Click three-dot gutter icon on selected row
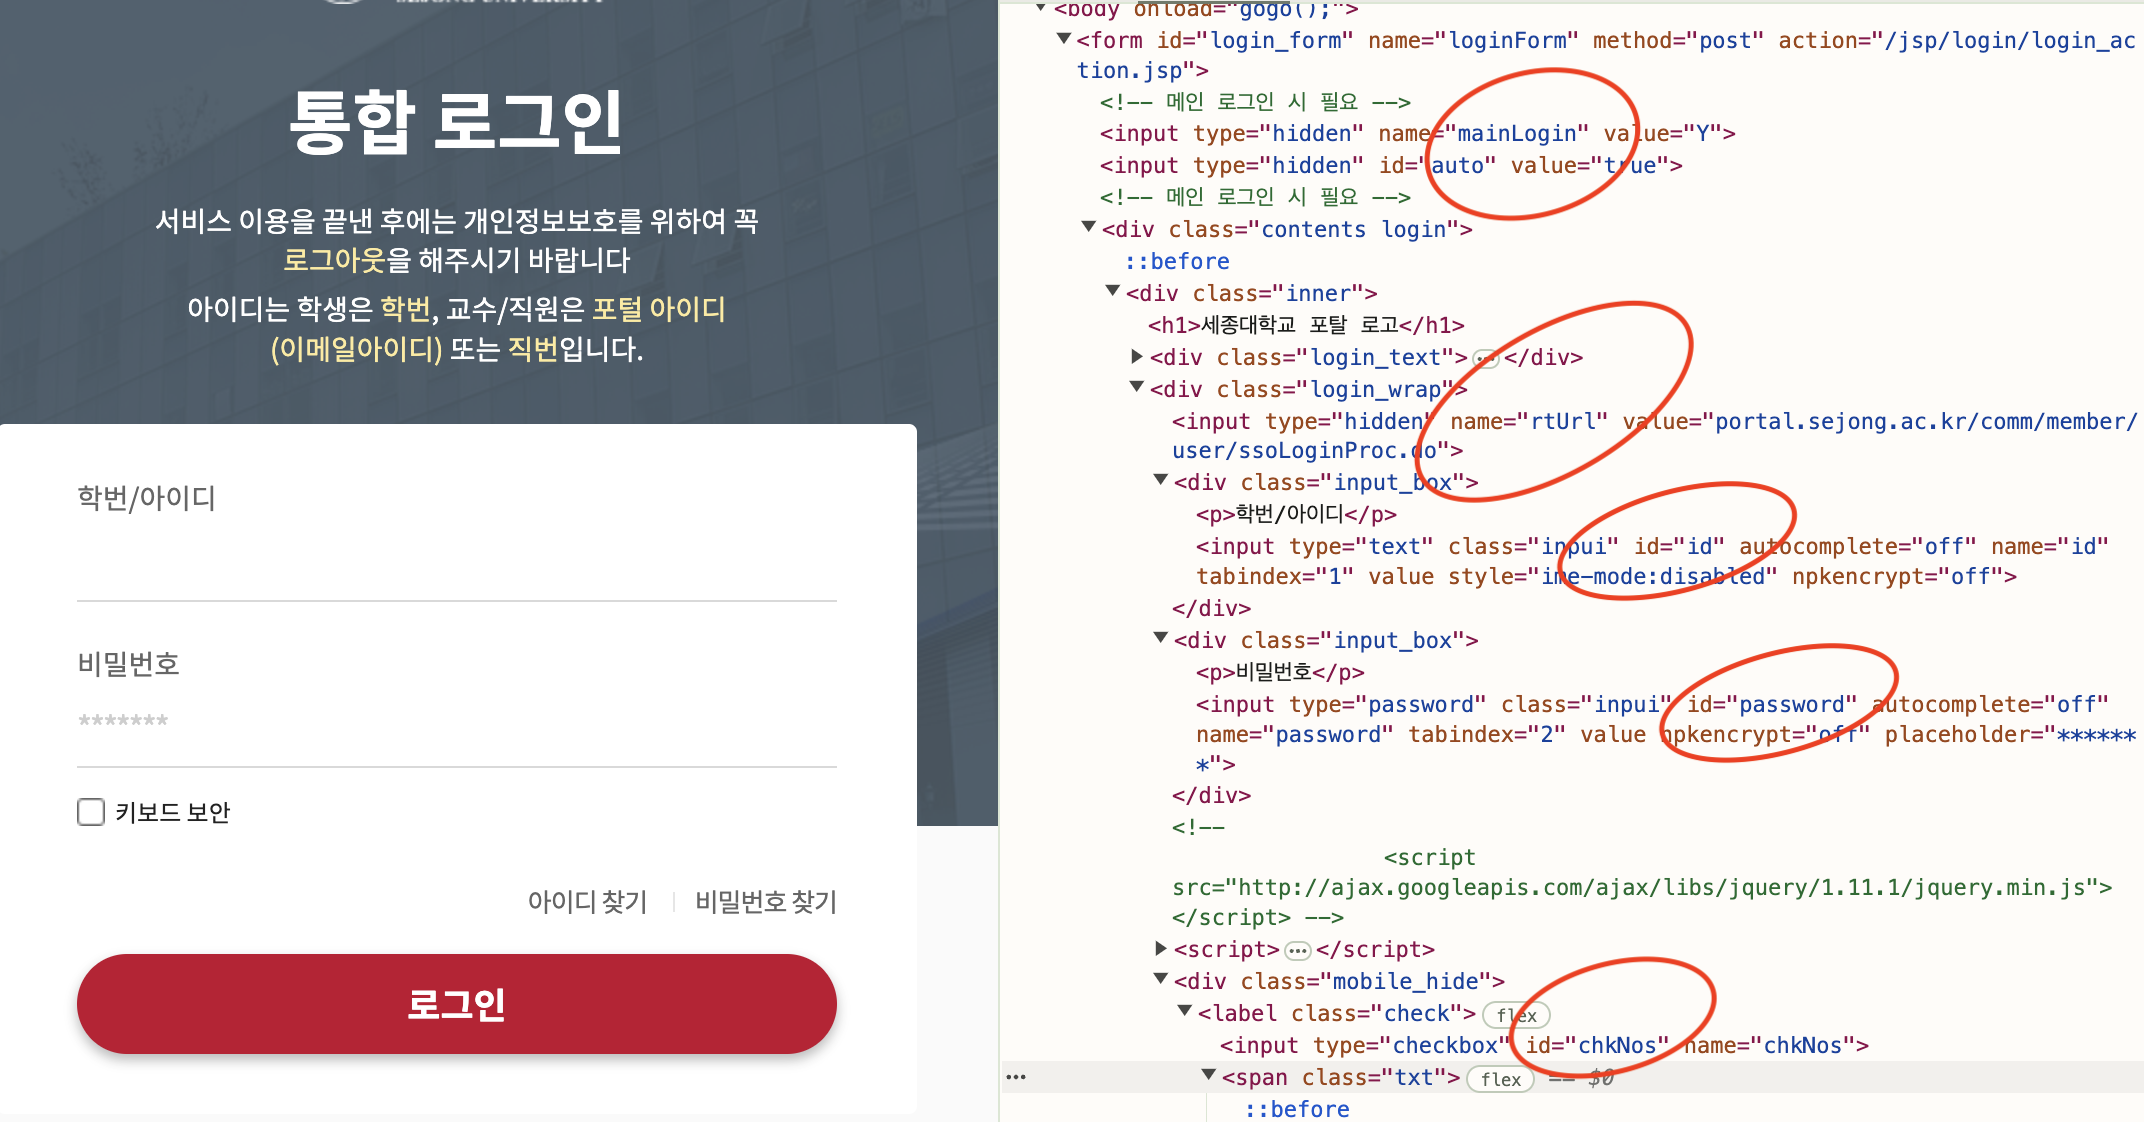Image resolution: width=2144 pixels, height=1122 pixels. click(1016, 1077)
